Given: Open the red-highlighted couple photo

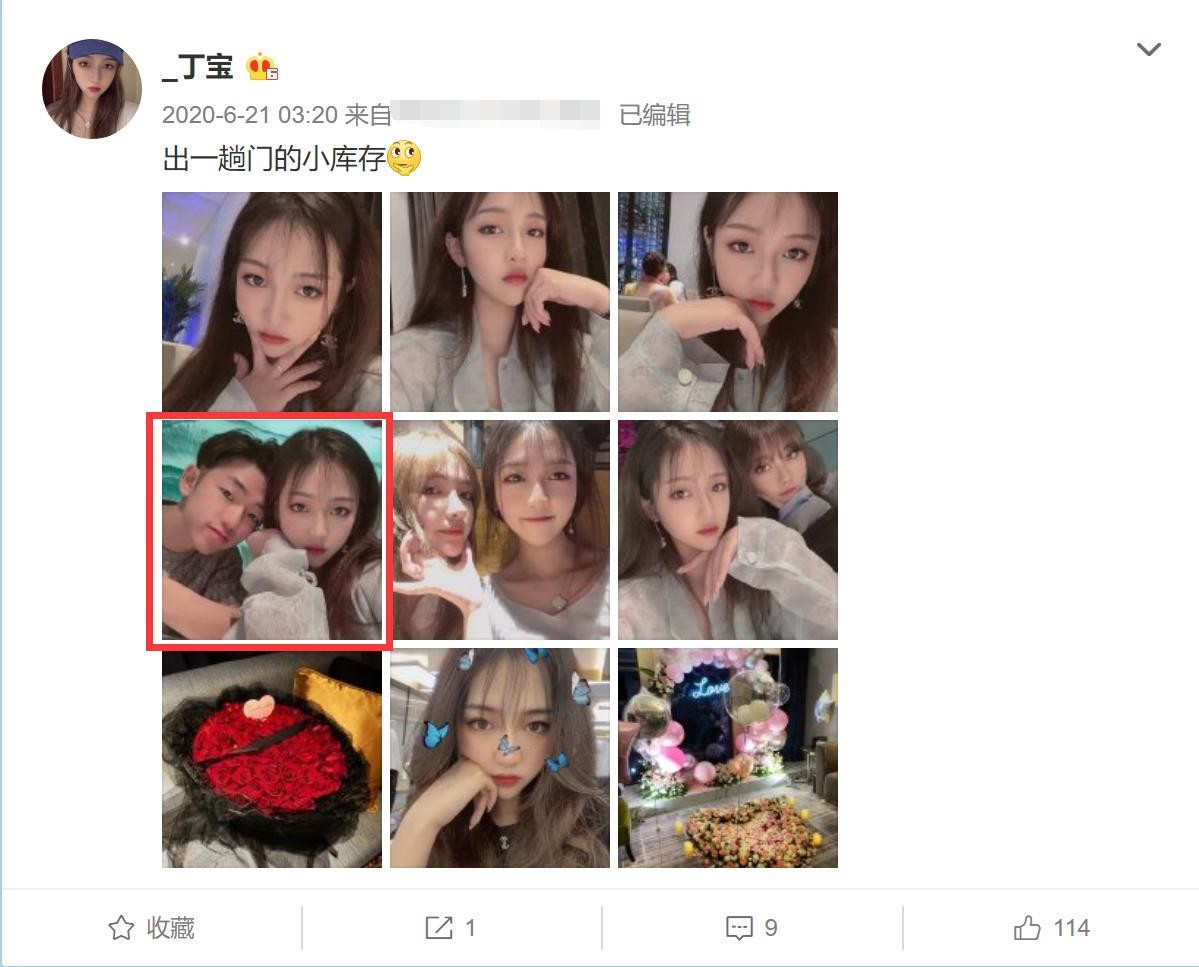Looking at the screenshot, I should [x=271, y=530].
